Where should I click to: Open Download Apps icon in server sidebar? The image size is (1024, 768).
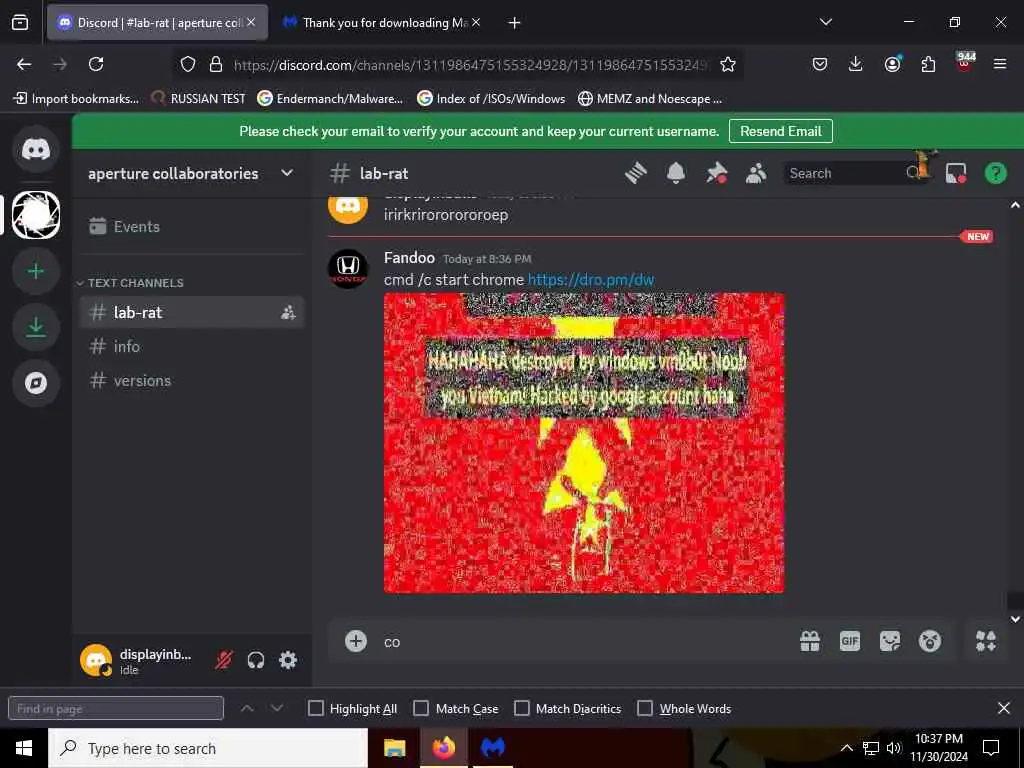click(x=36, y=327)
